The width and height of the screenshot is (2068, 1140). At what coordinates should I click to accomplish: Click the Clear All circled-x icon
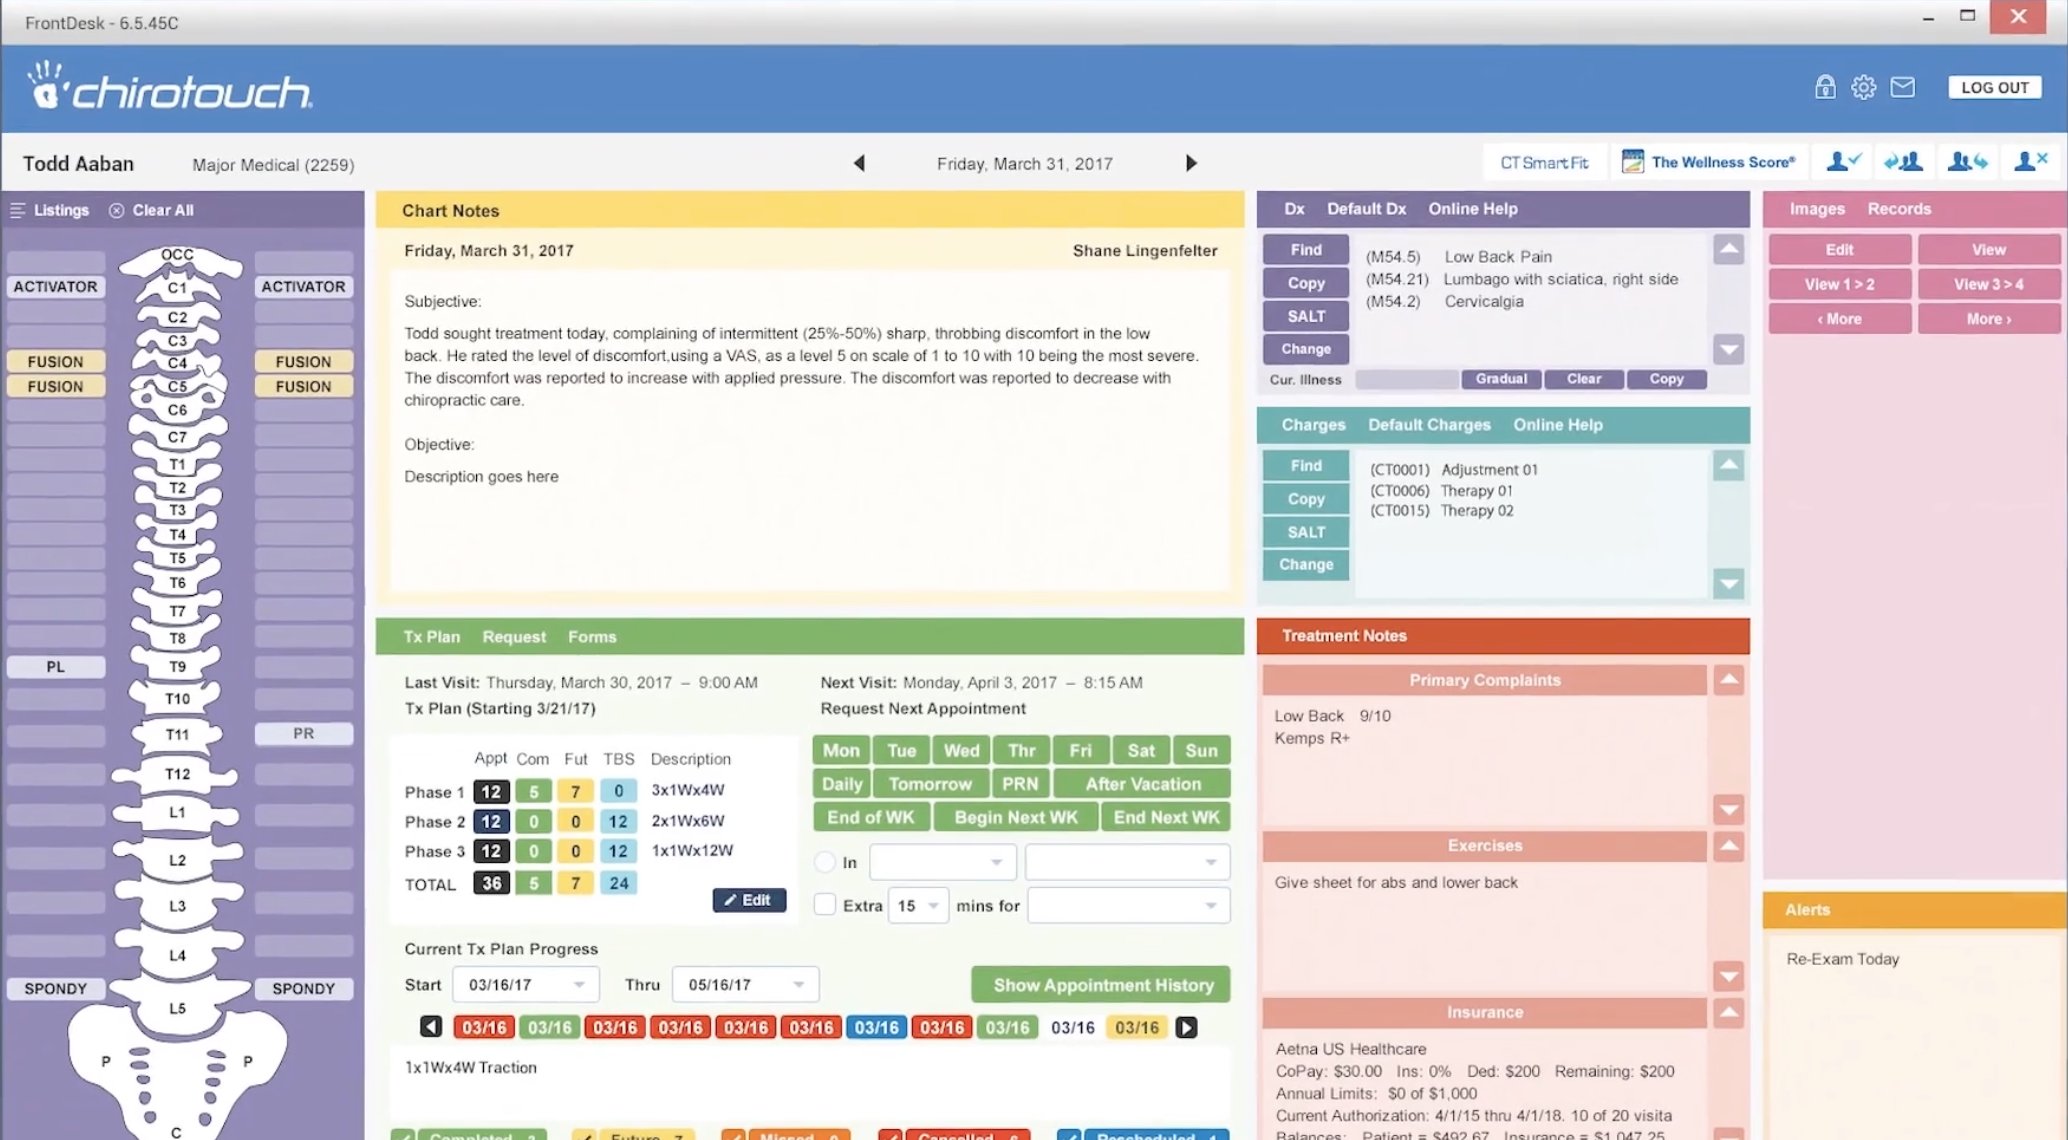coord(117,210)
